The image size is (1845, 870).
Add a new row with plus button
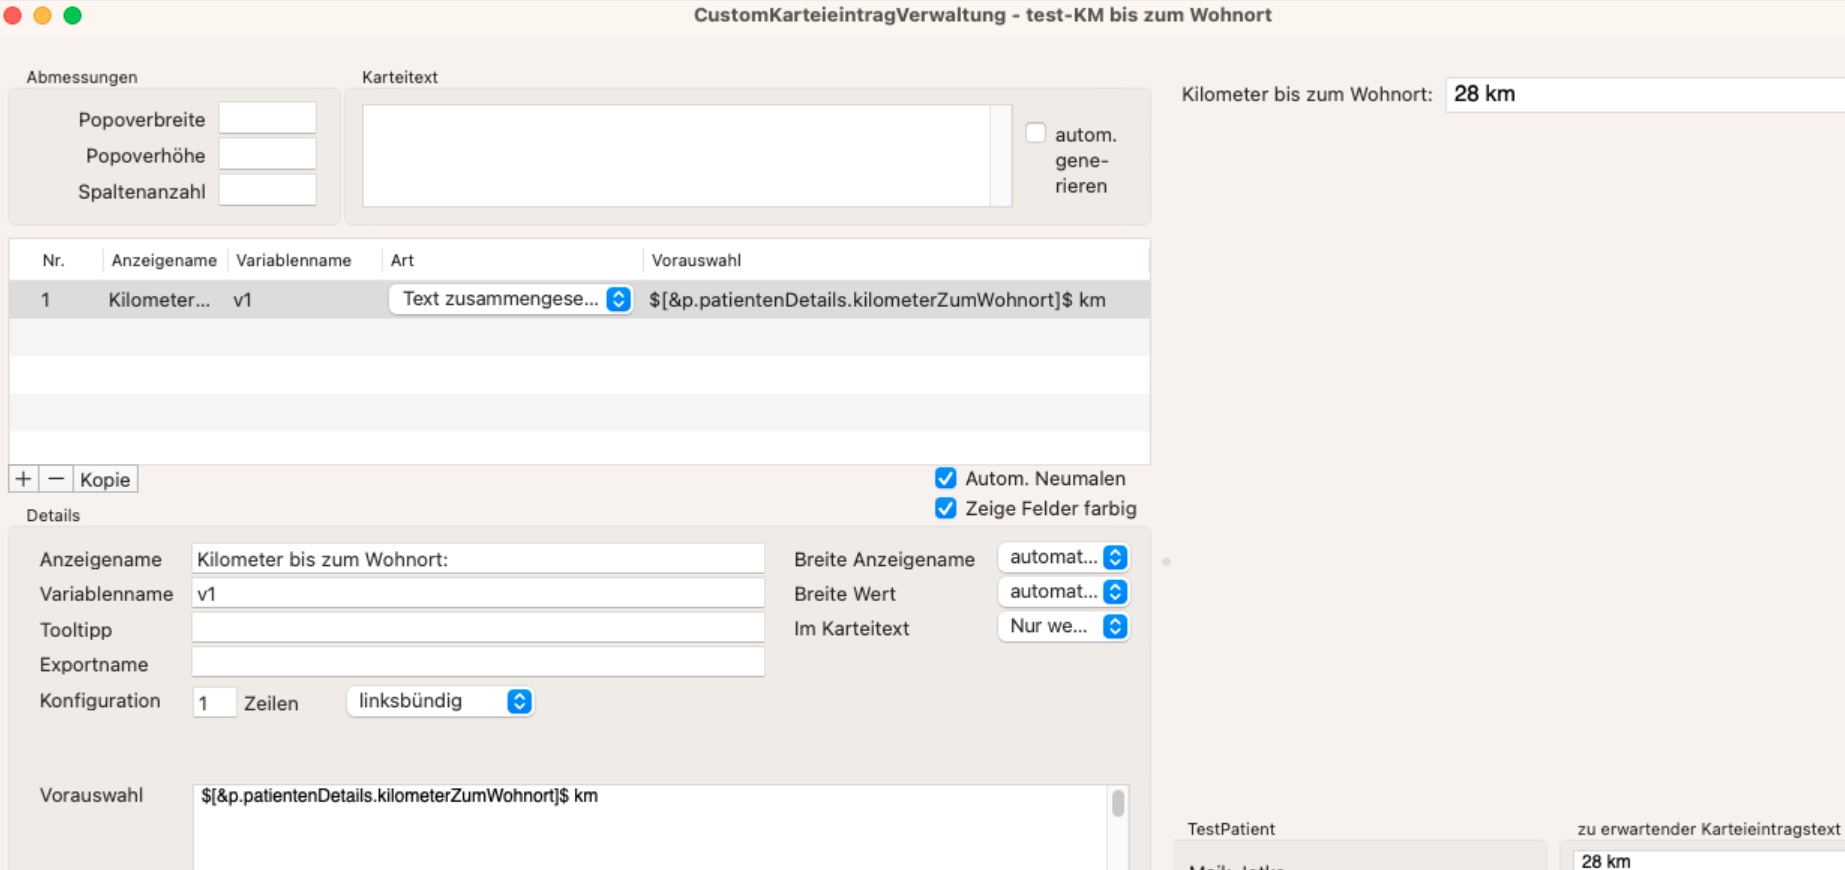[24, 479]
